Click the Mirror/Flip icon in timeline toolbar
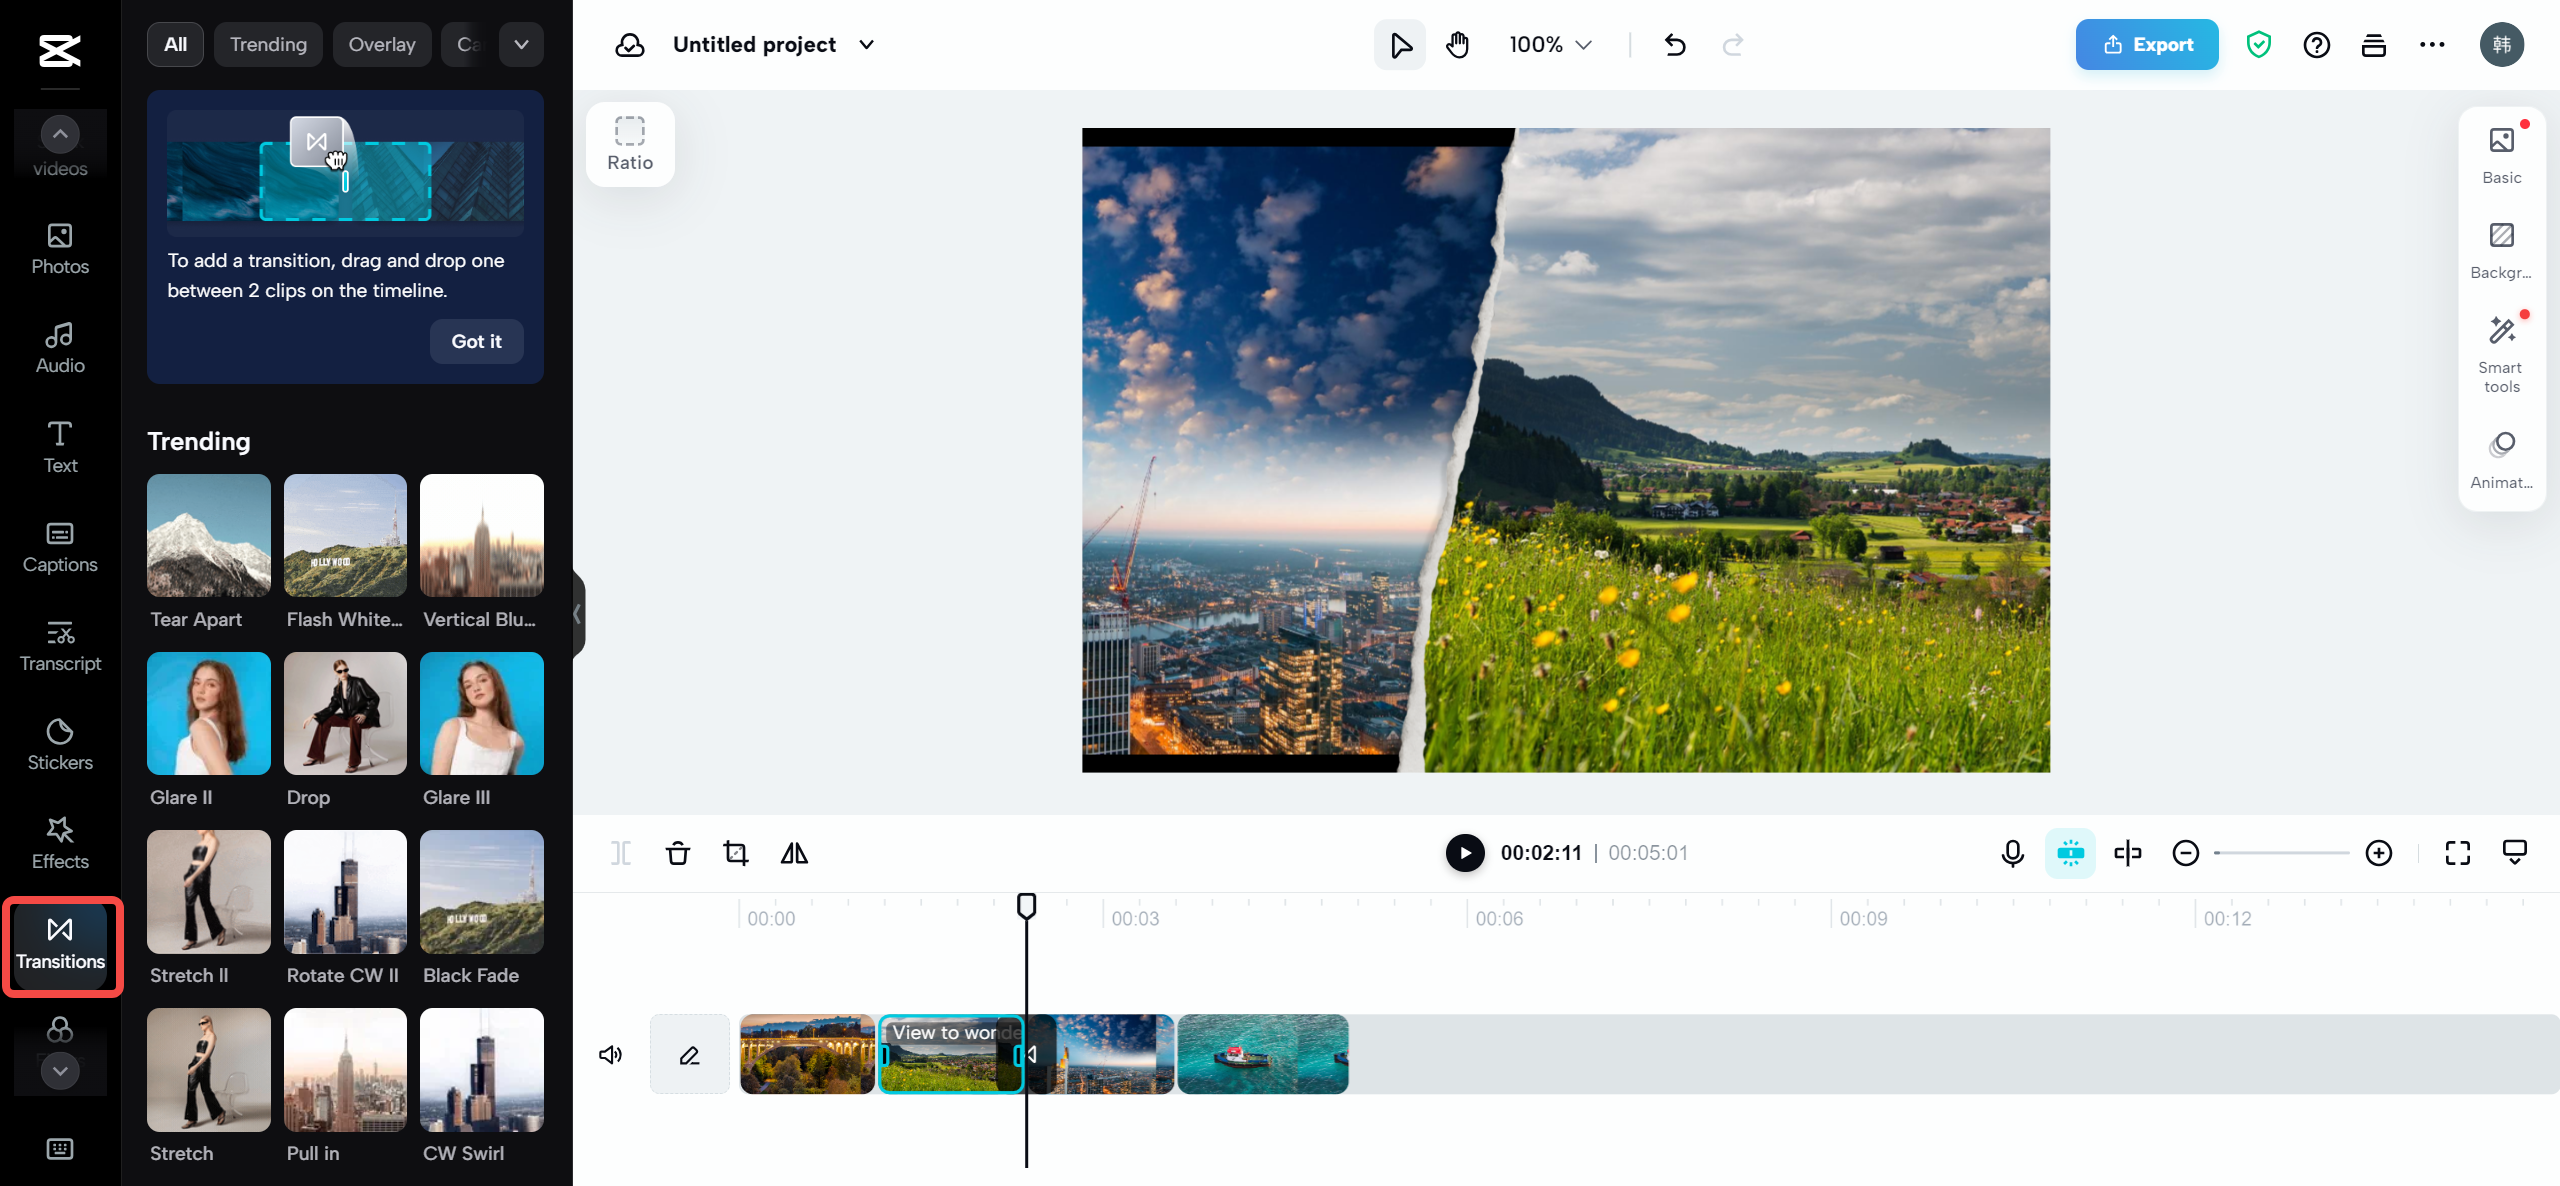This screenshot has width=2560, height=1186. (x=794, y=853)
